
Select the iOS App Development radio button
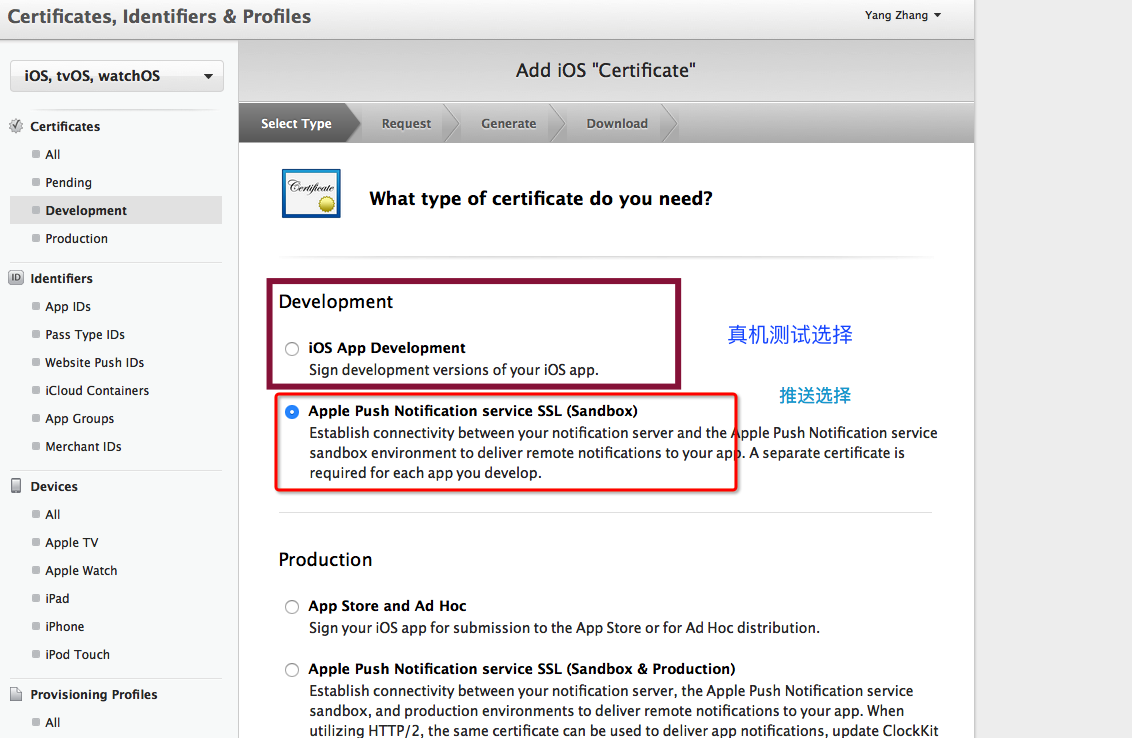[x=292, y=349]
